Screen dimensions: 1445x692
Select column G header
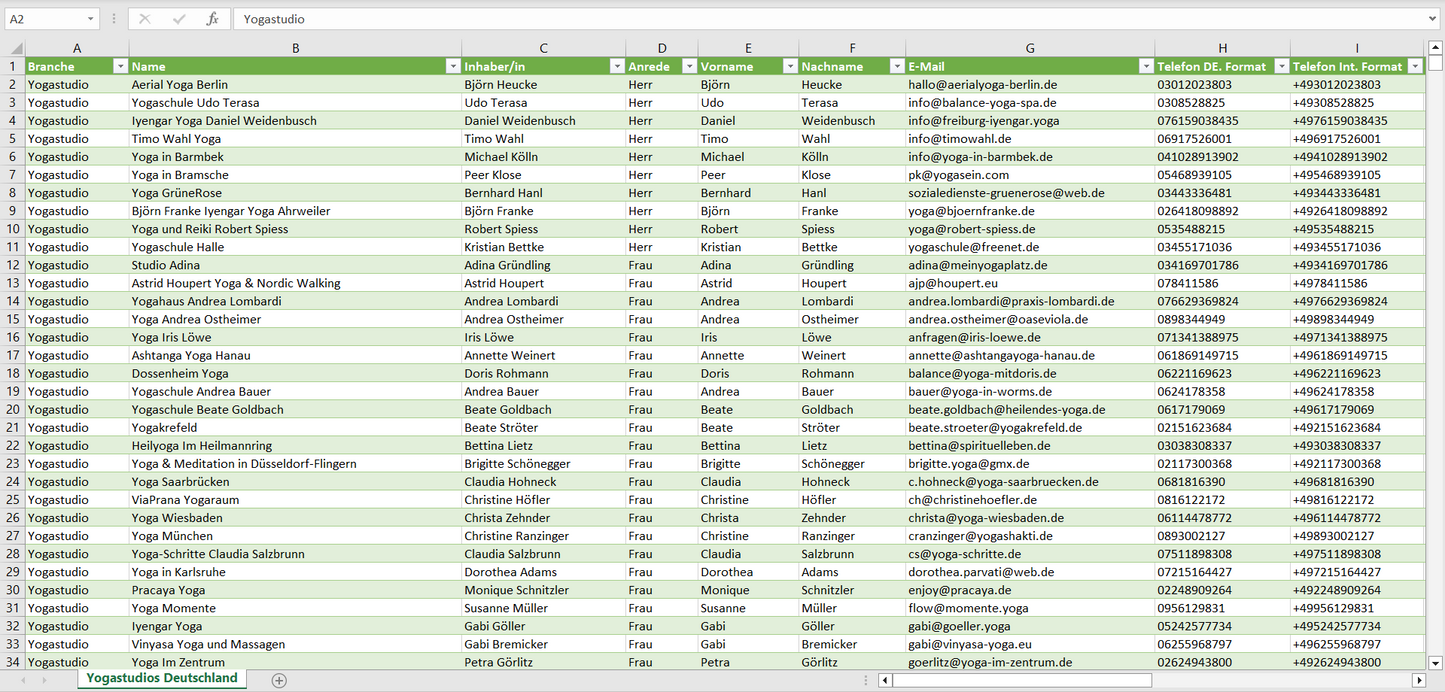point(1029,48)
